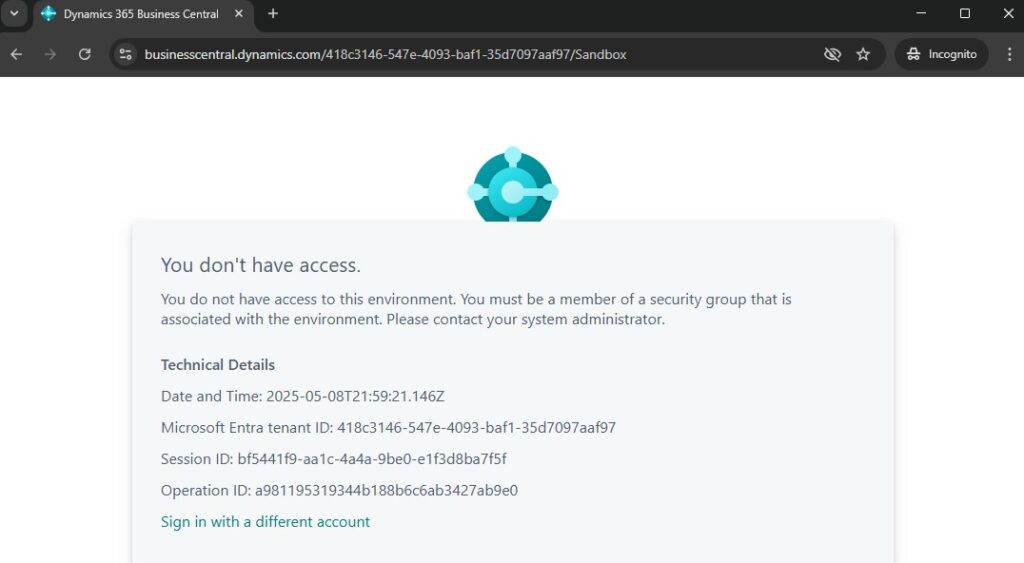The height and width of the screenshot is (563, 1024).
Task: Open a new browser tab
Action: coord(273,14)
